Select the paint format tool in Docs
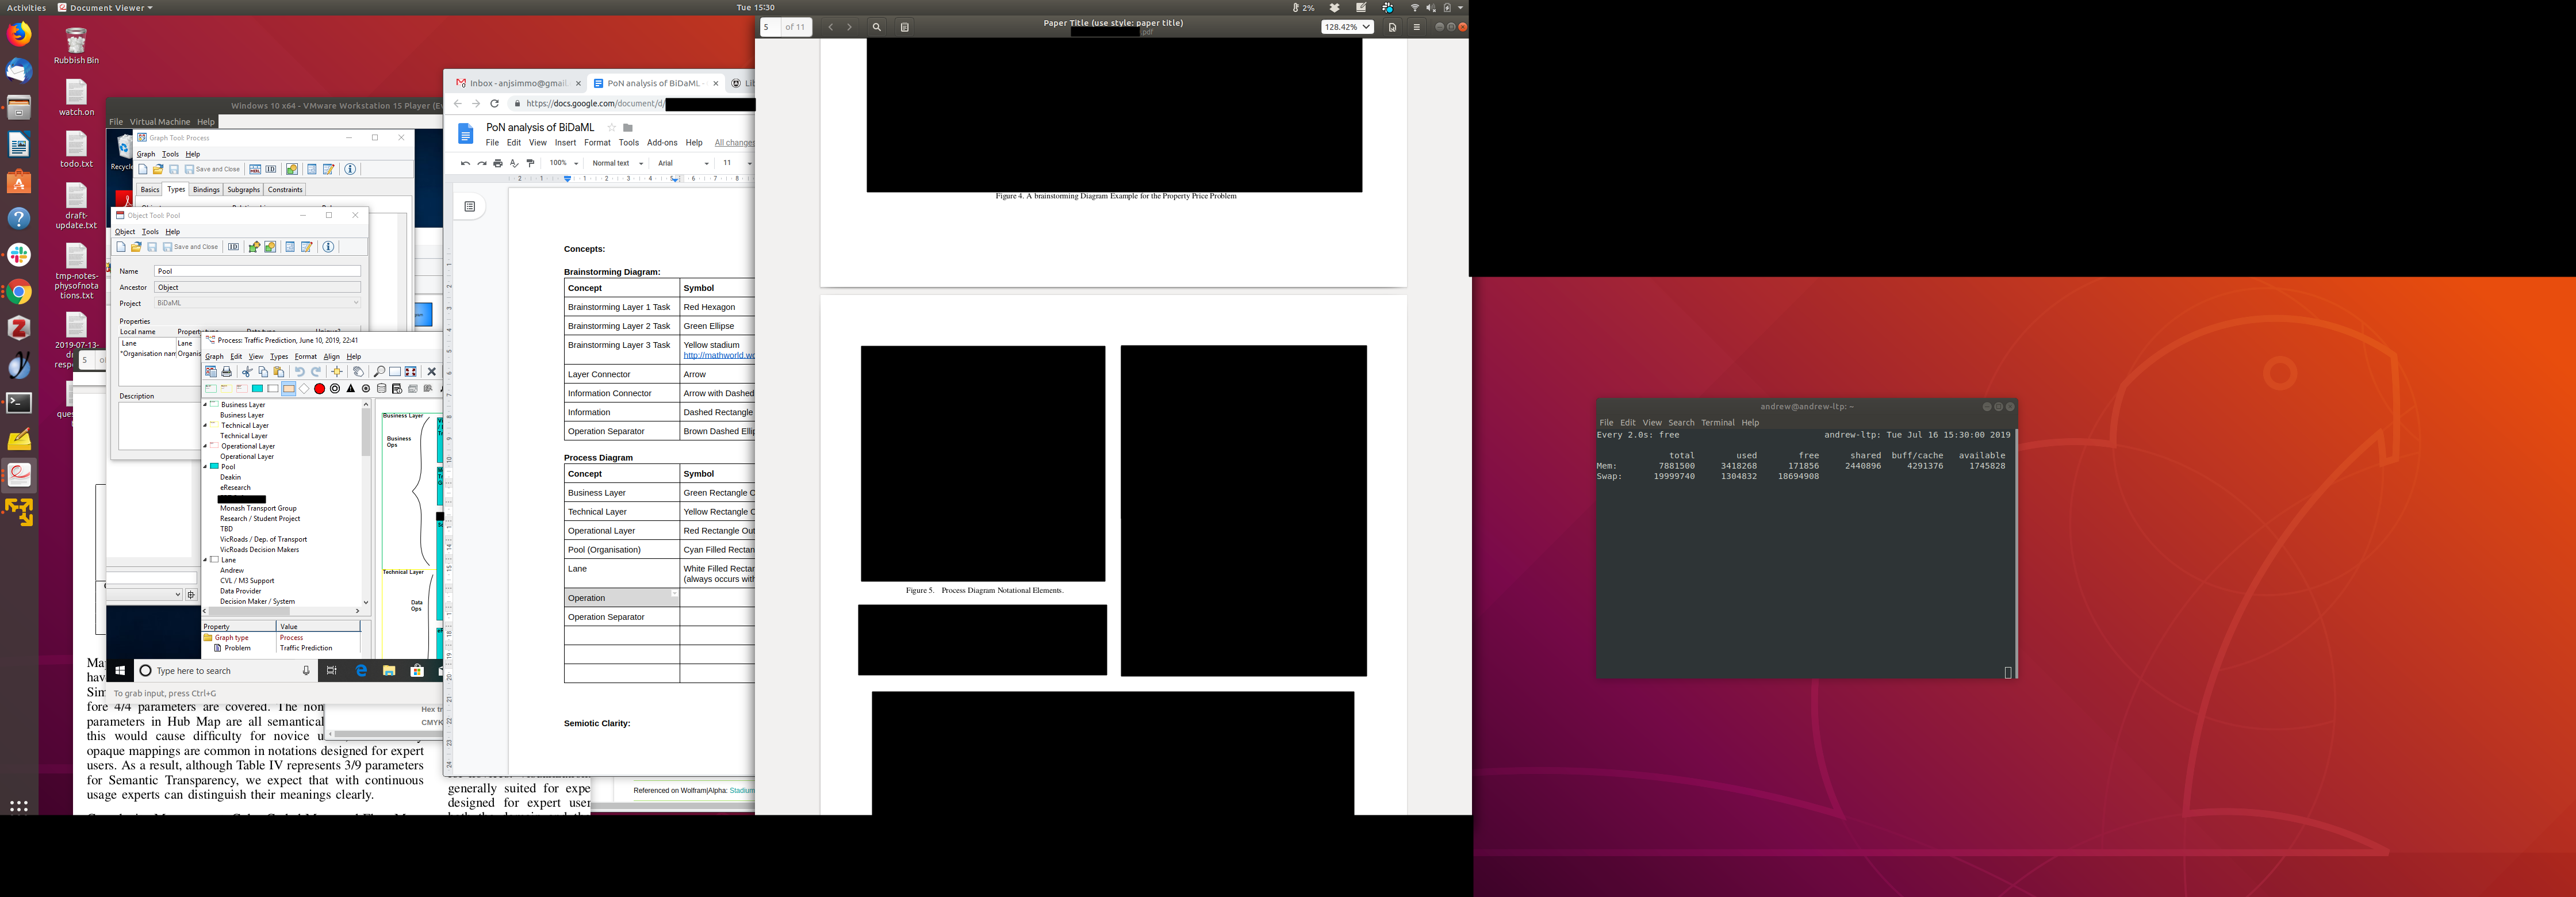2576x897 pixels. (x=530, y=163)
